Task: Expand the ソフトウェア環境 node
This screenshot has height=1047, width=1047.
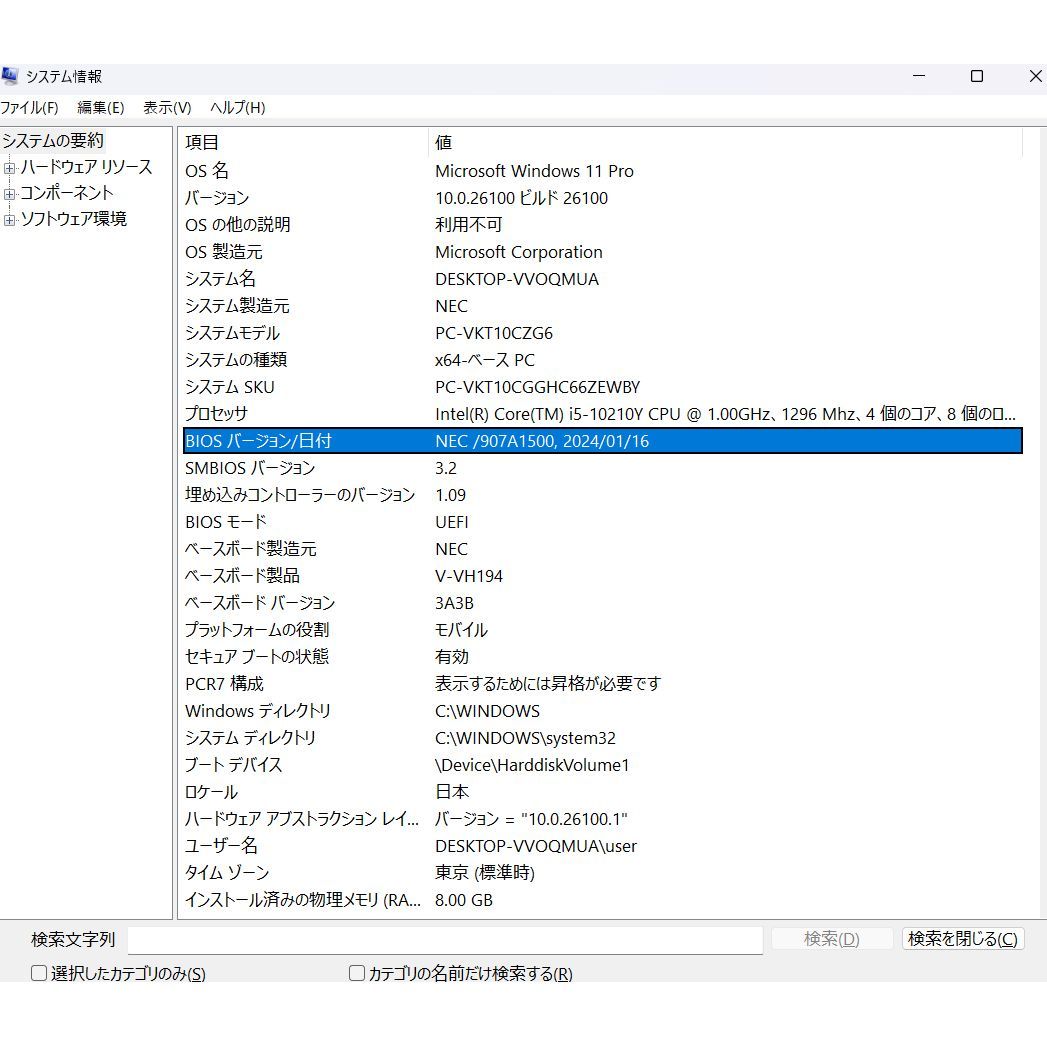Action: (x=9, y=220)
